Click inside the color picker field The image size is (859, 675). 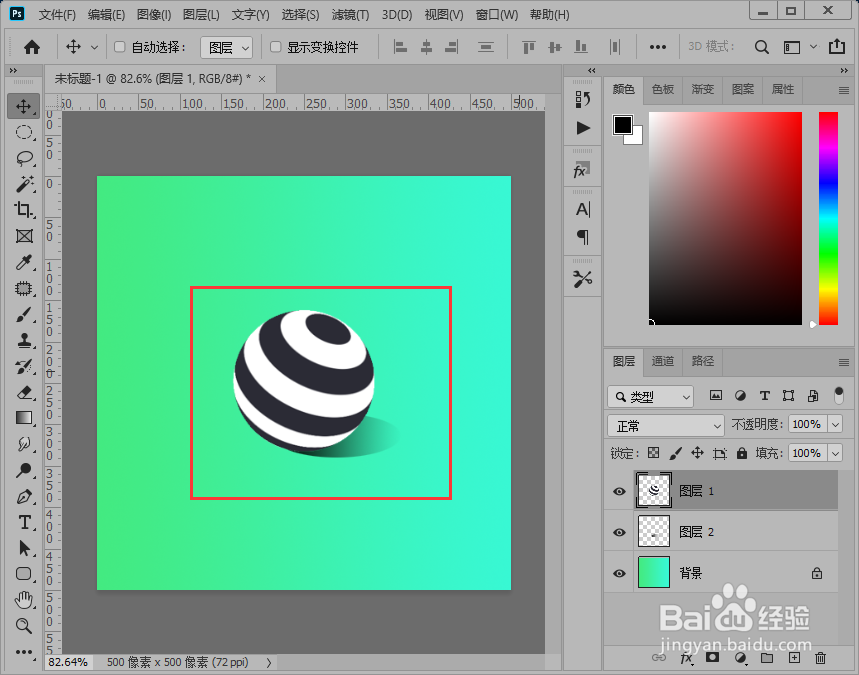point(725,219)
